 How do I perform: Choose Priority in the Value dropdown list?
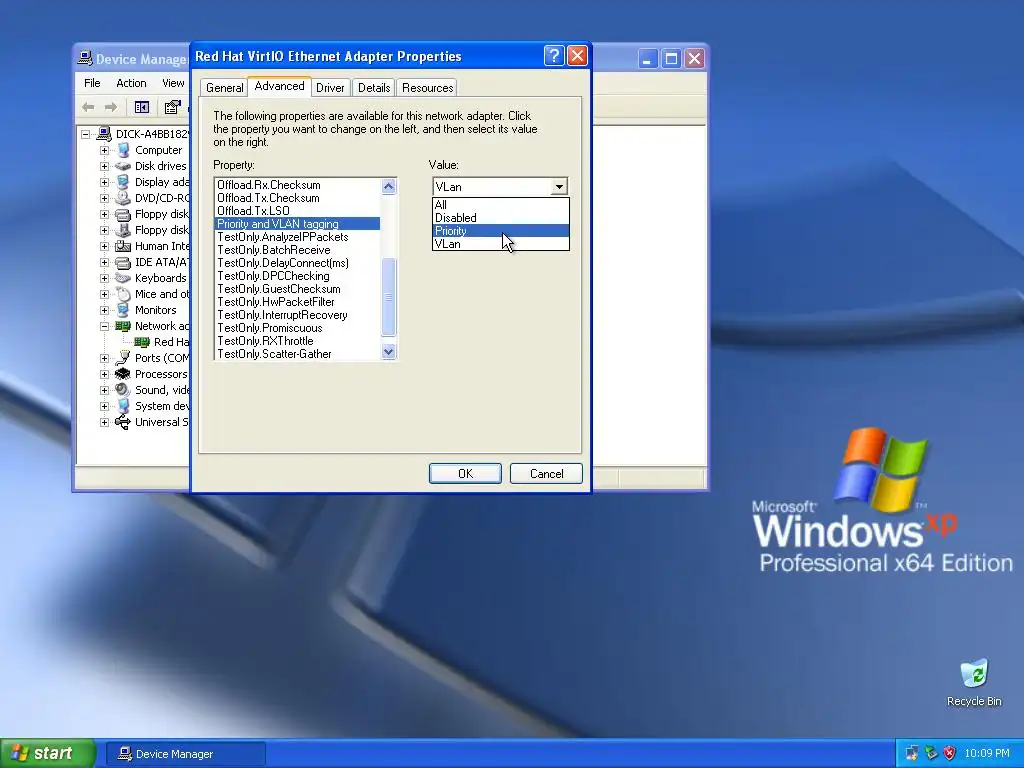[x=500, y=231]
